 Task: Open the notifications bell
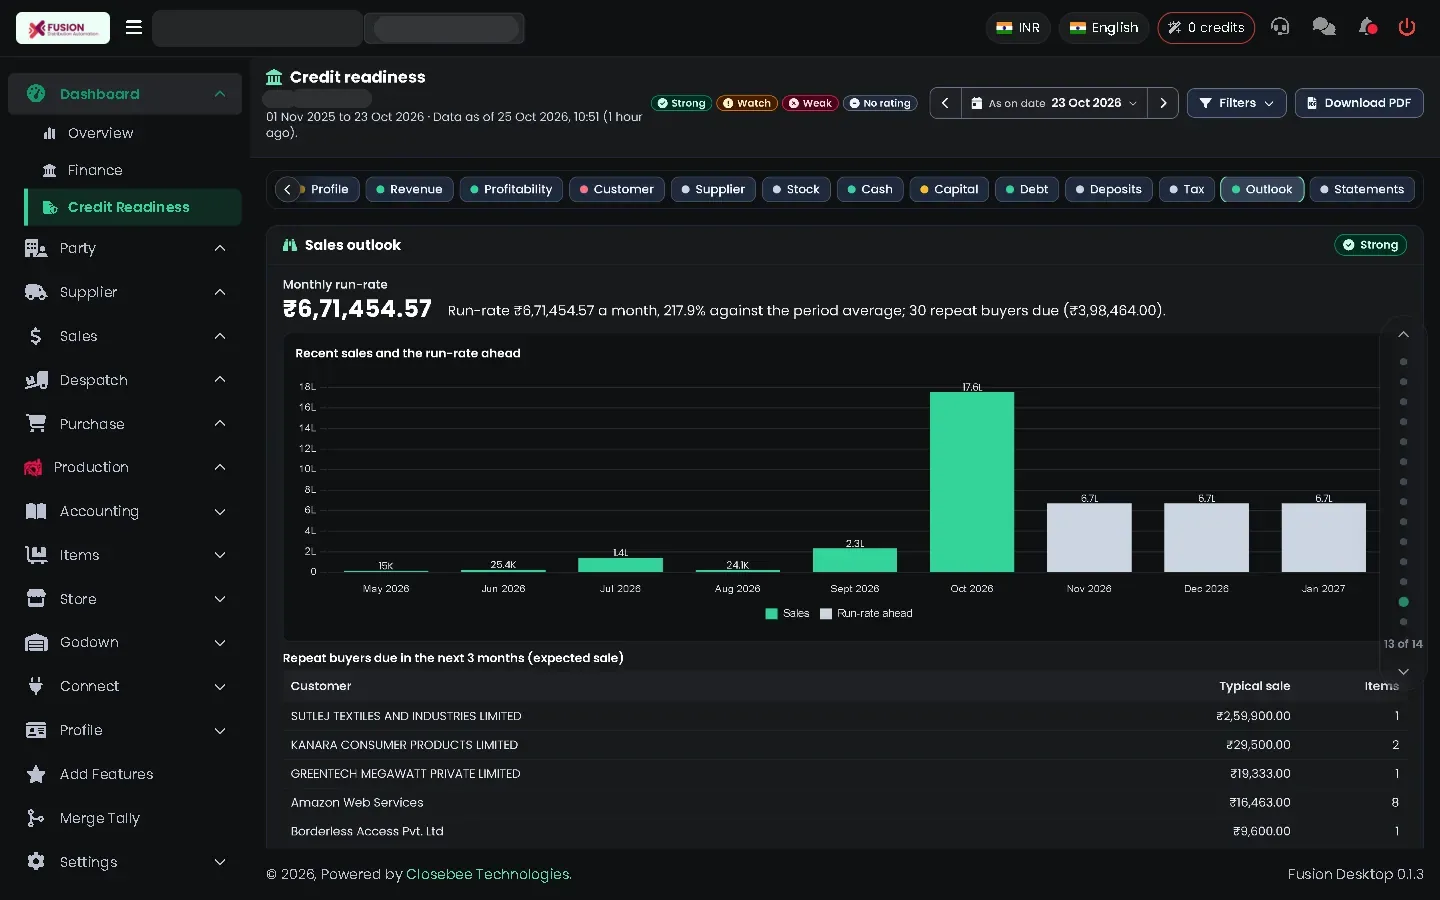1367,27
